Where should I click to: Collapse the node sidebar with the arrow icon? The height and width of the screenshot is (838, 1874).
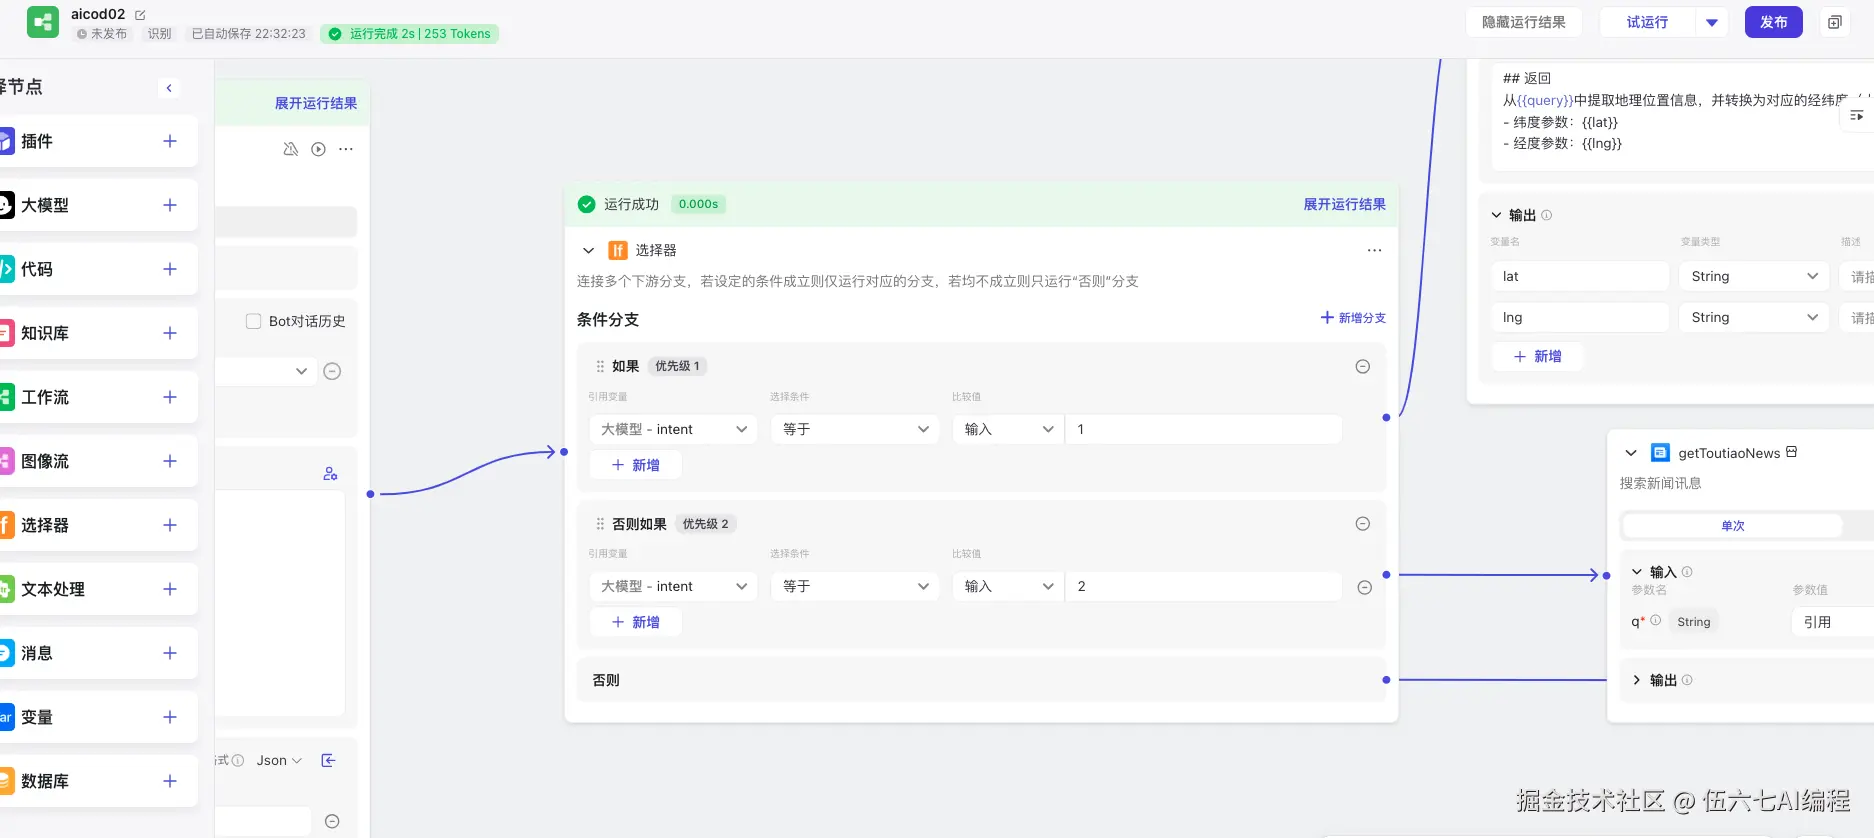169,88
